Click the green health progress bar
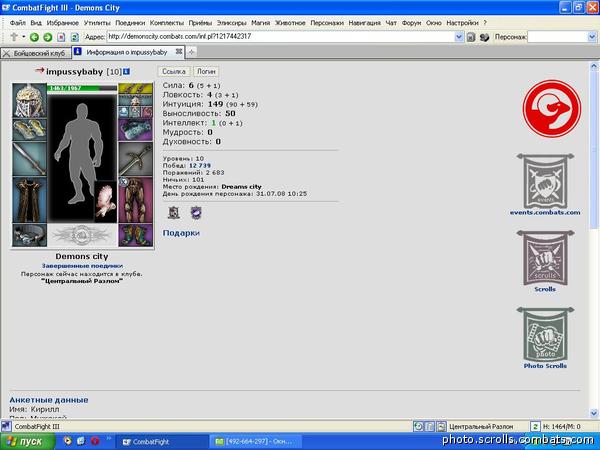The height and width of the screenshot is (450, 600). (82, 88)
